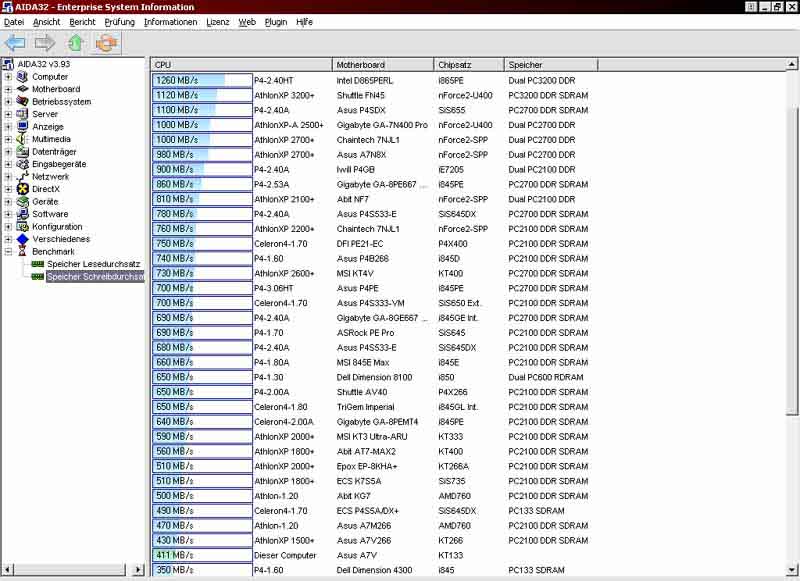Click the blue Verschiedenes diamond icon

pyautogui.click(x=22, y=239)
